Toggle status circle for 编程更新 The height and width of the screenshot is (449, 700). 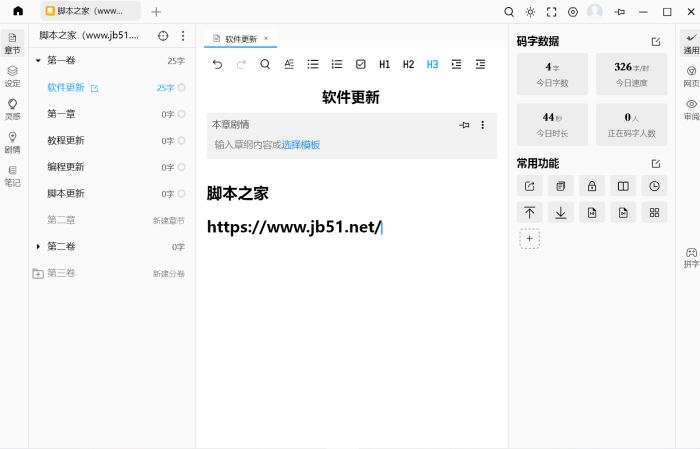(182, 167)
